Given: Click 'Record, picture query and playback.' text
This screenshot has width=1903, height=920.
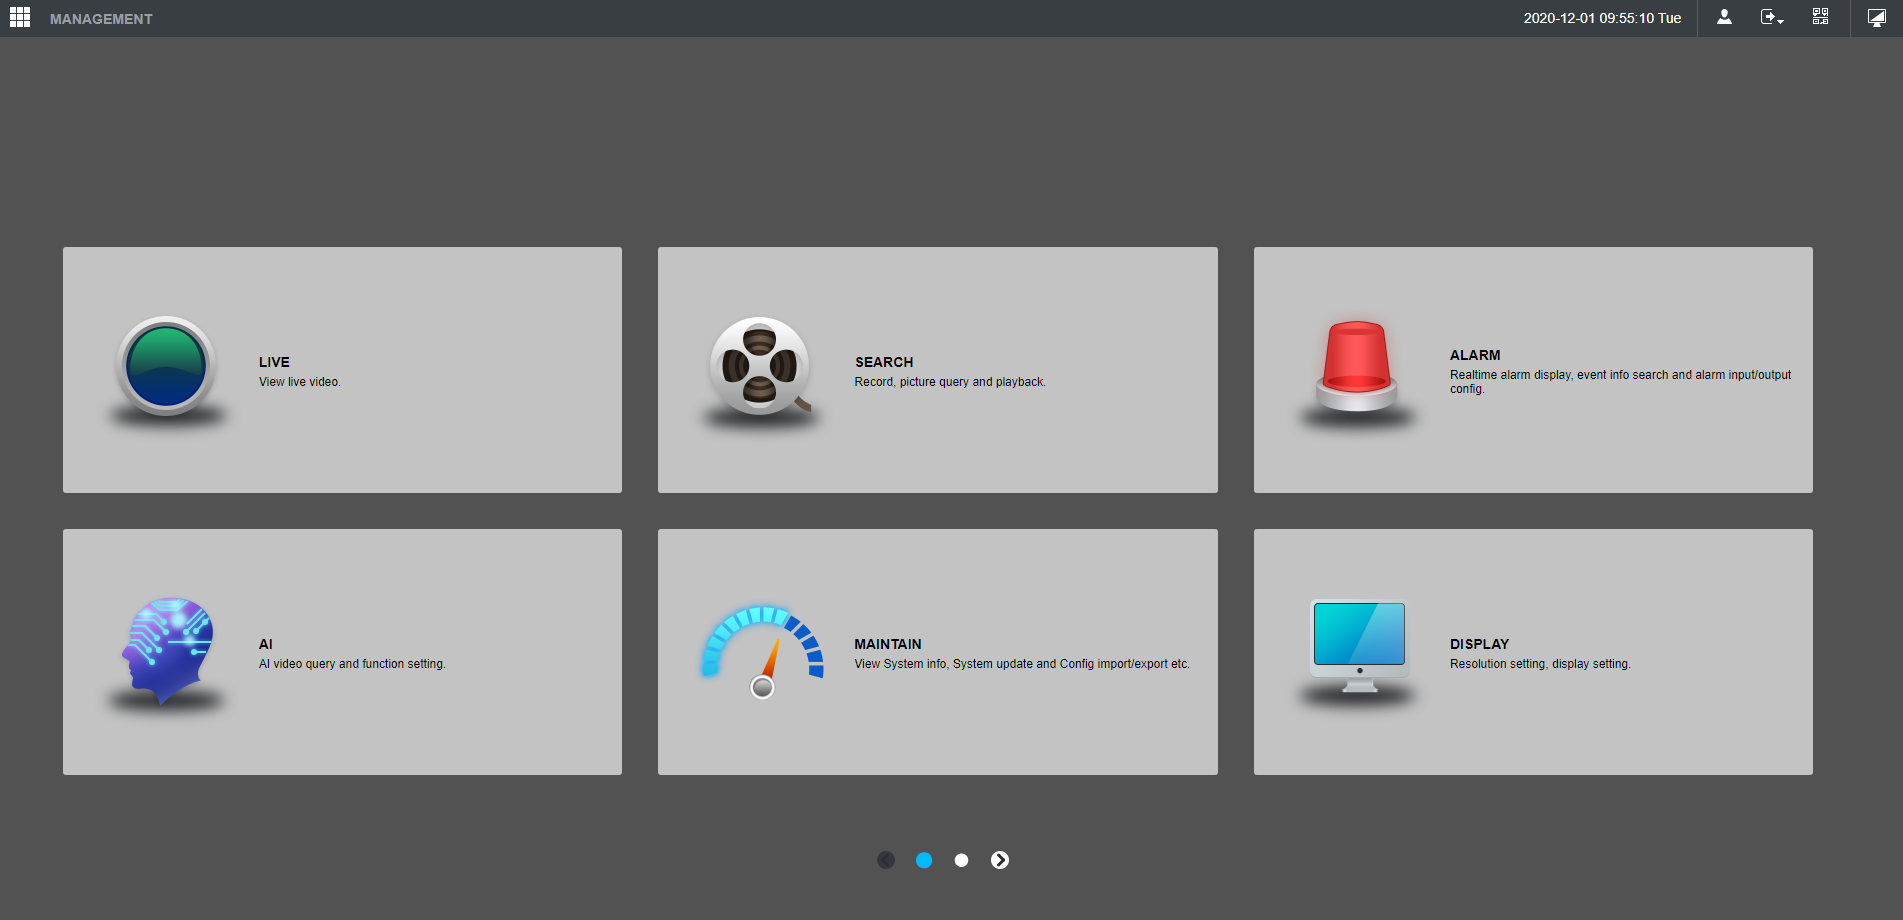Looking at the screenshot, I should coord(950,382).
